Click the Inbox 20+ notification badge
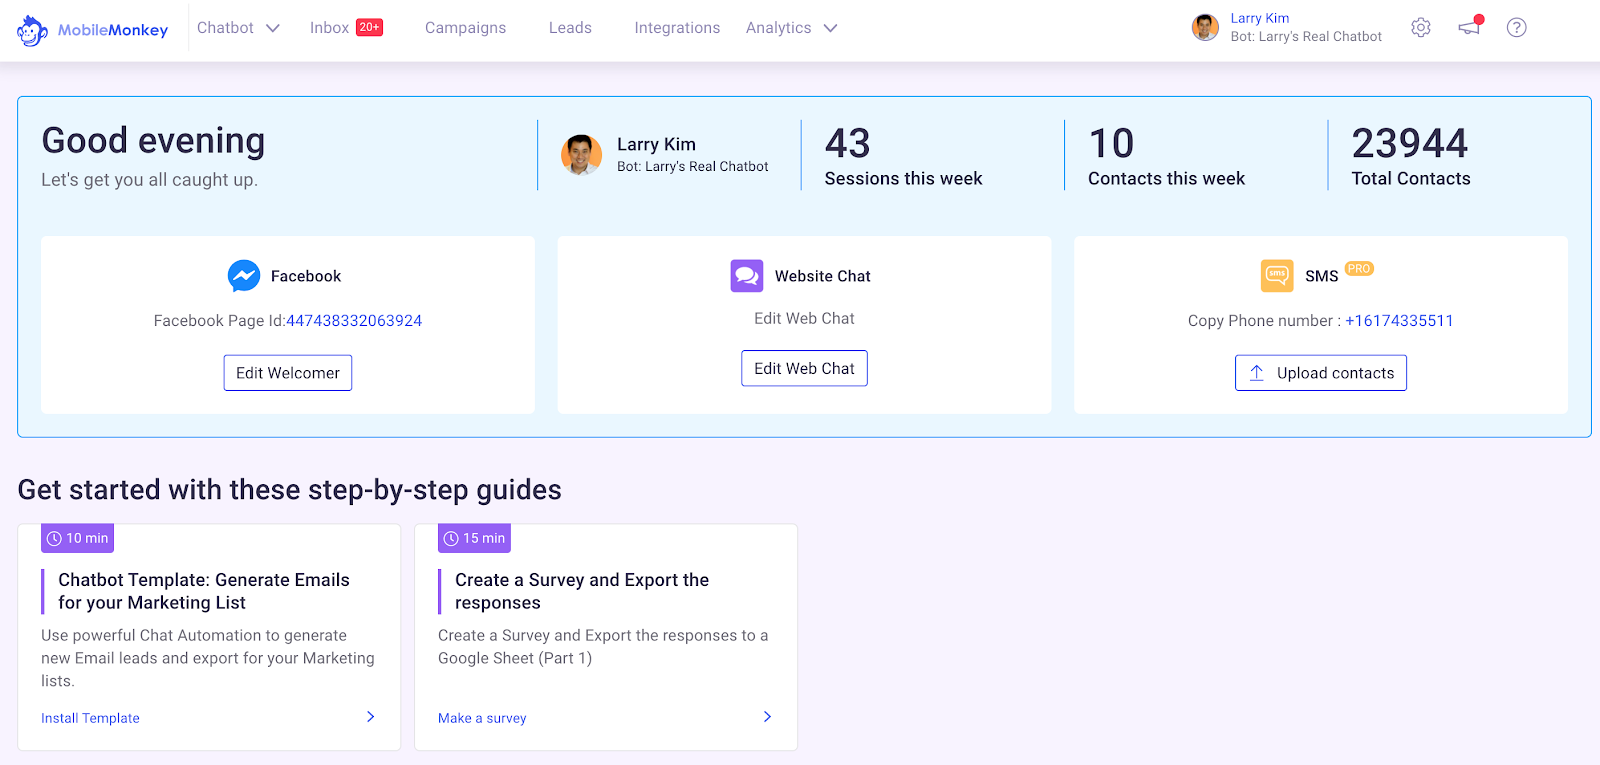1600x765 pixels. coord(370,28)
